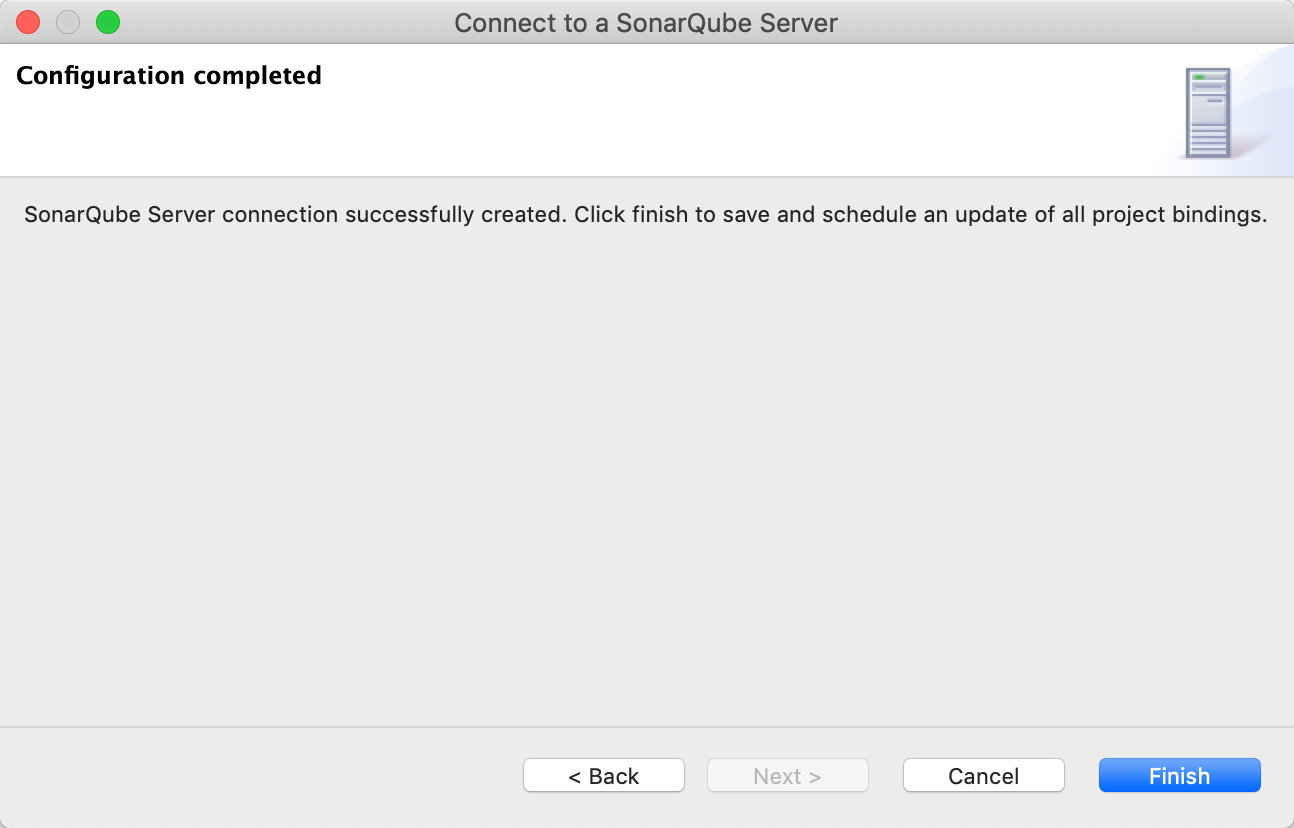Viewport: 1294px width, 828px height.
Task: Click the separator line above the buttons
Action: coord(646,727)
